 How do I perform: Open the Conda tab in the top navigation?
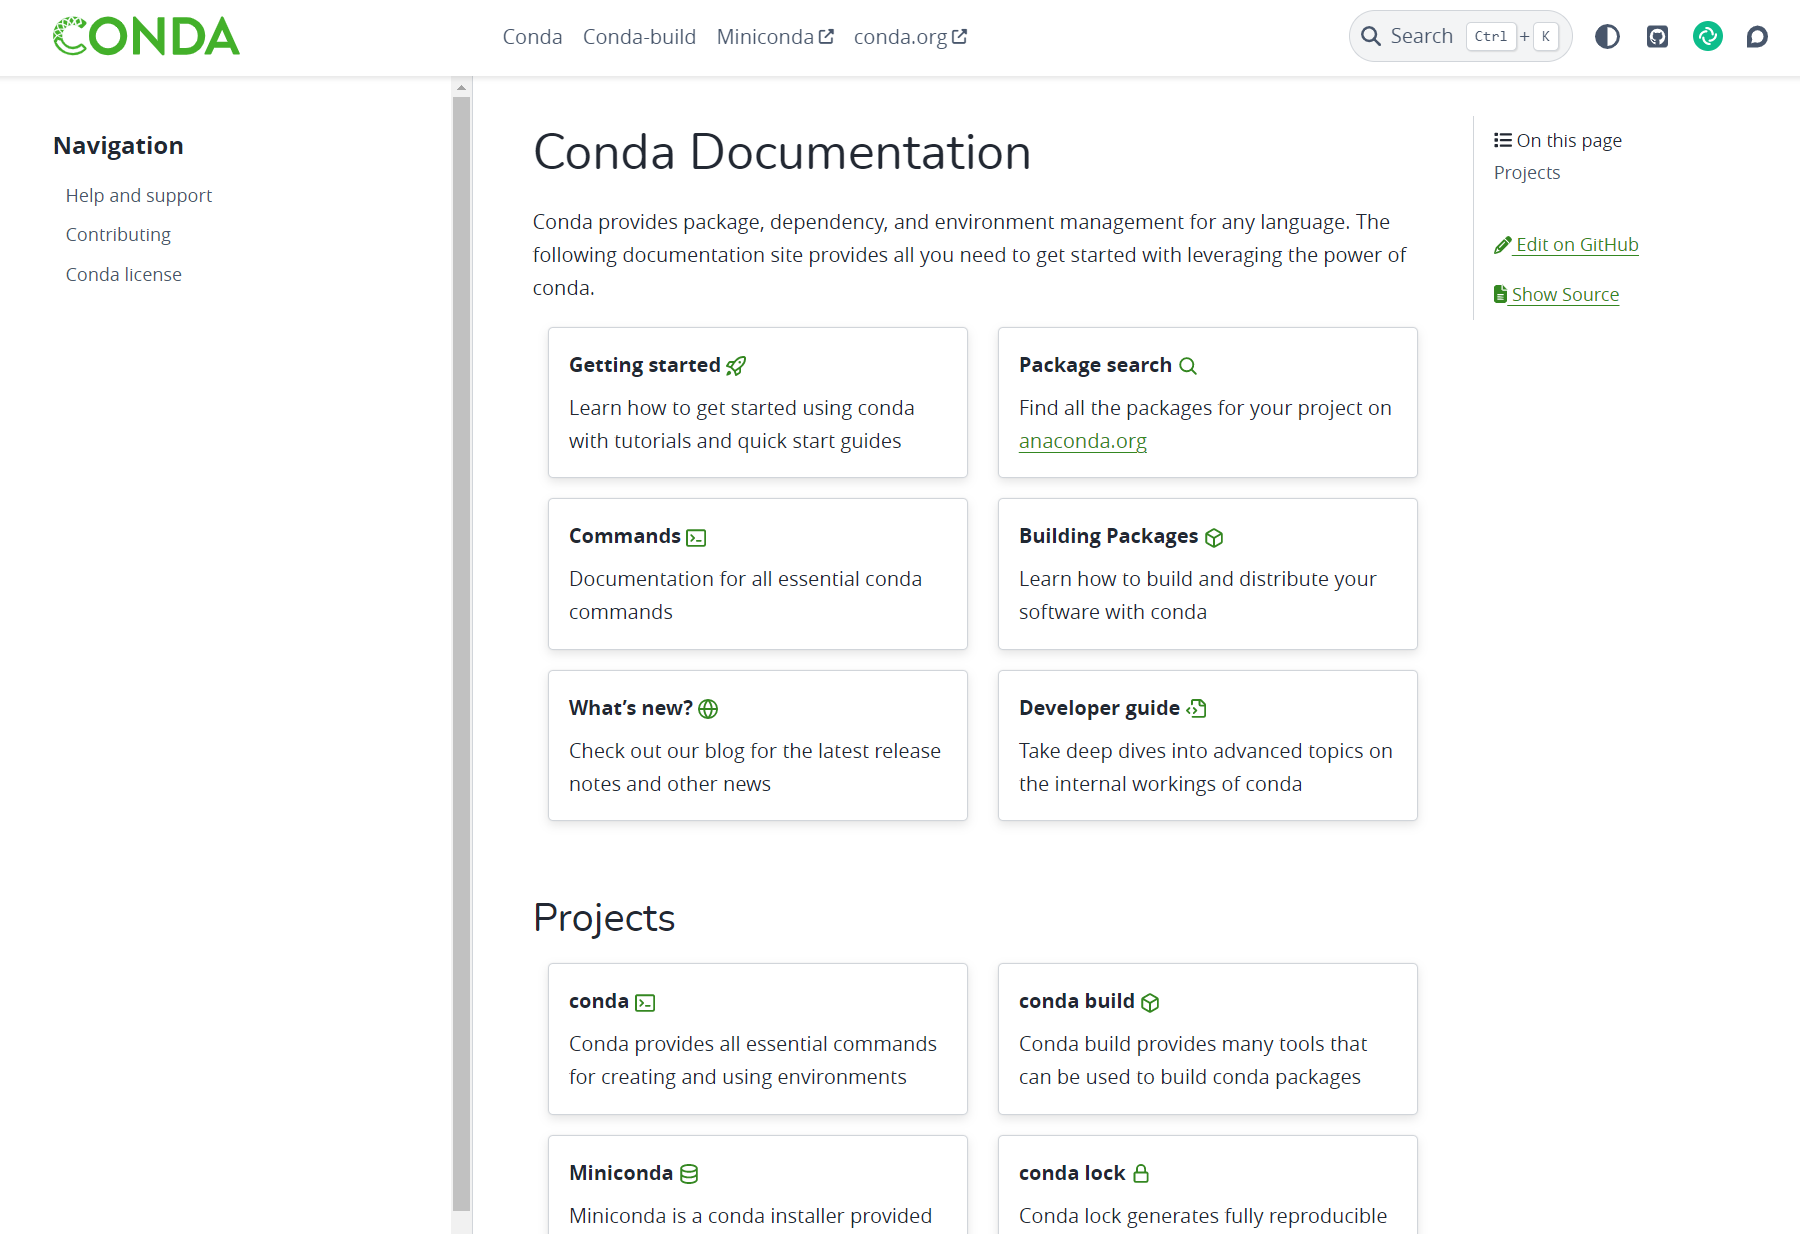coord(532,37)
